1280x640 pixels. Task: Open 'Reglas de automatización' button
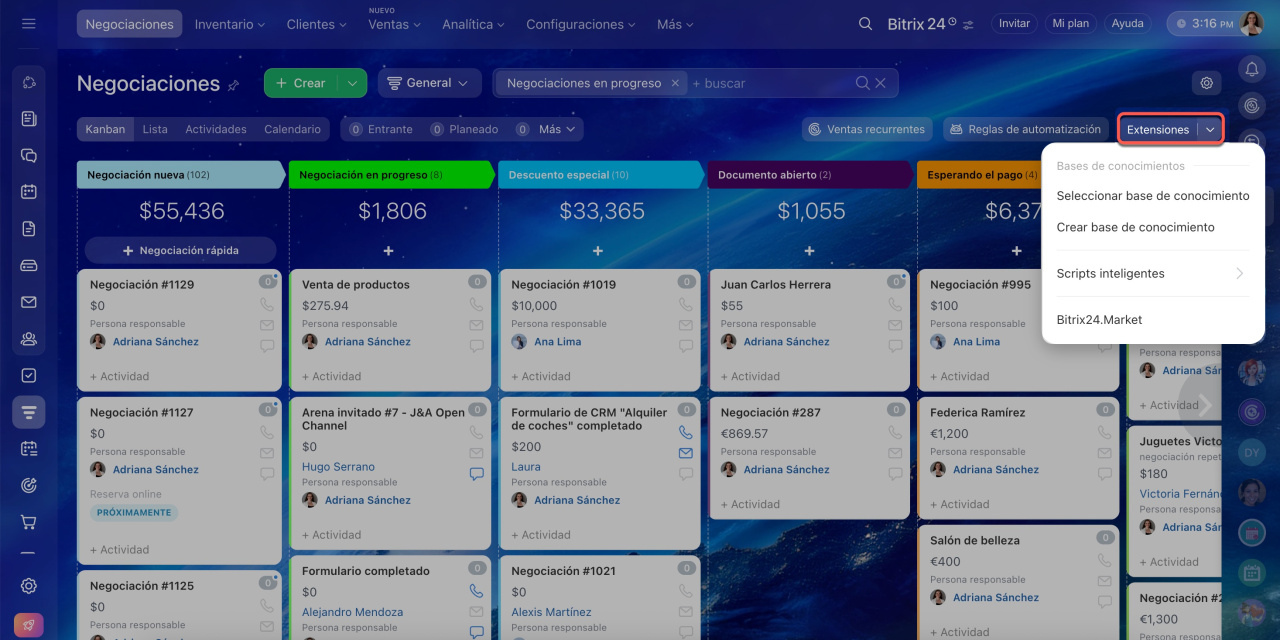(1027, 129)
